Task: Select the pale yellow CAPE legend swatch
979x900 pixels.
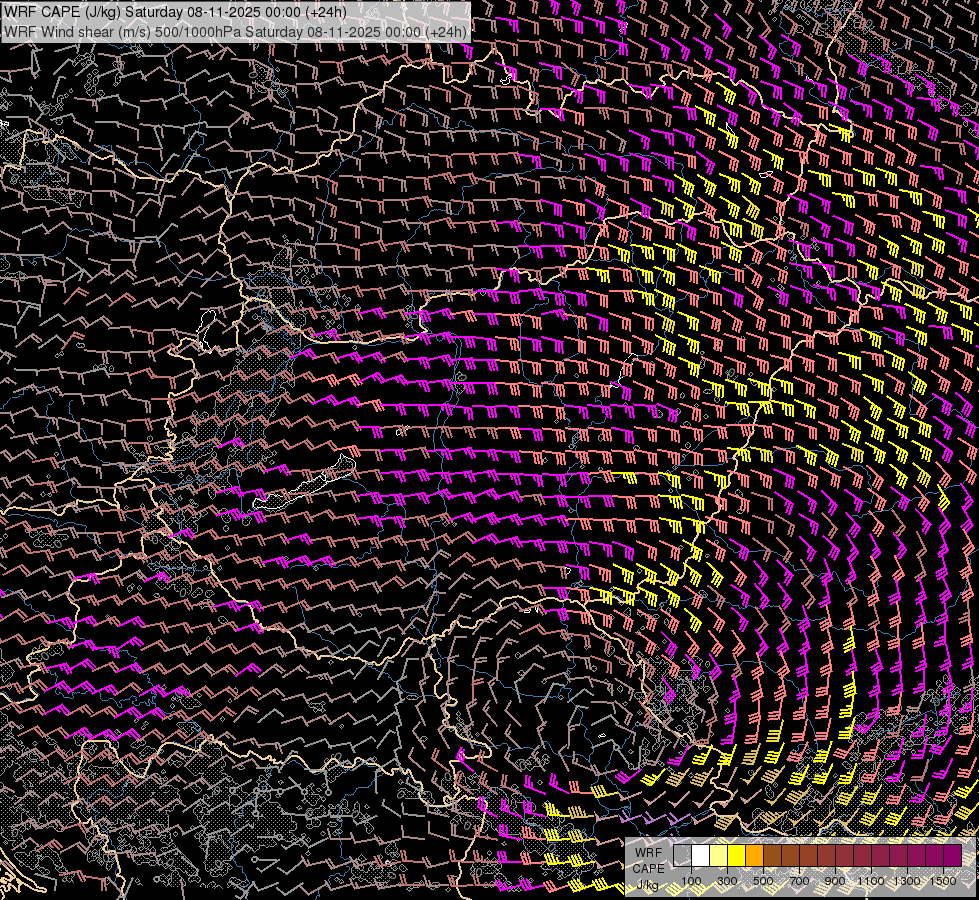Action: (718, 856)
